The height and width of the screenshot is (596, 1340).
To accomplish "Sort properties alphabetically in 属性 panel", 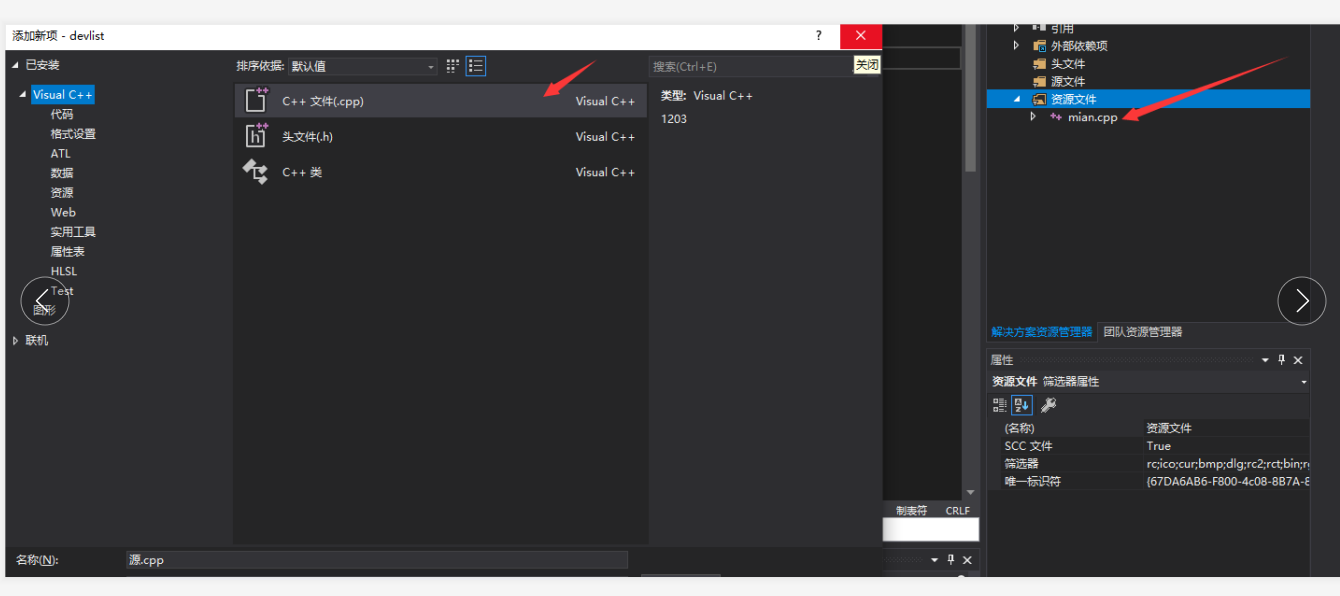I will coord(1021,405).
